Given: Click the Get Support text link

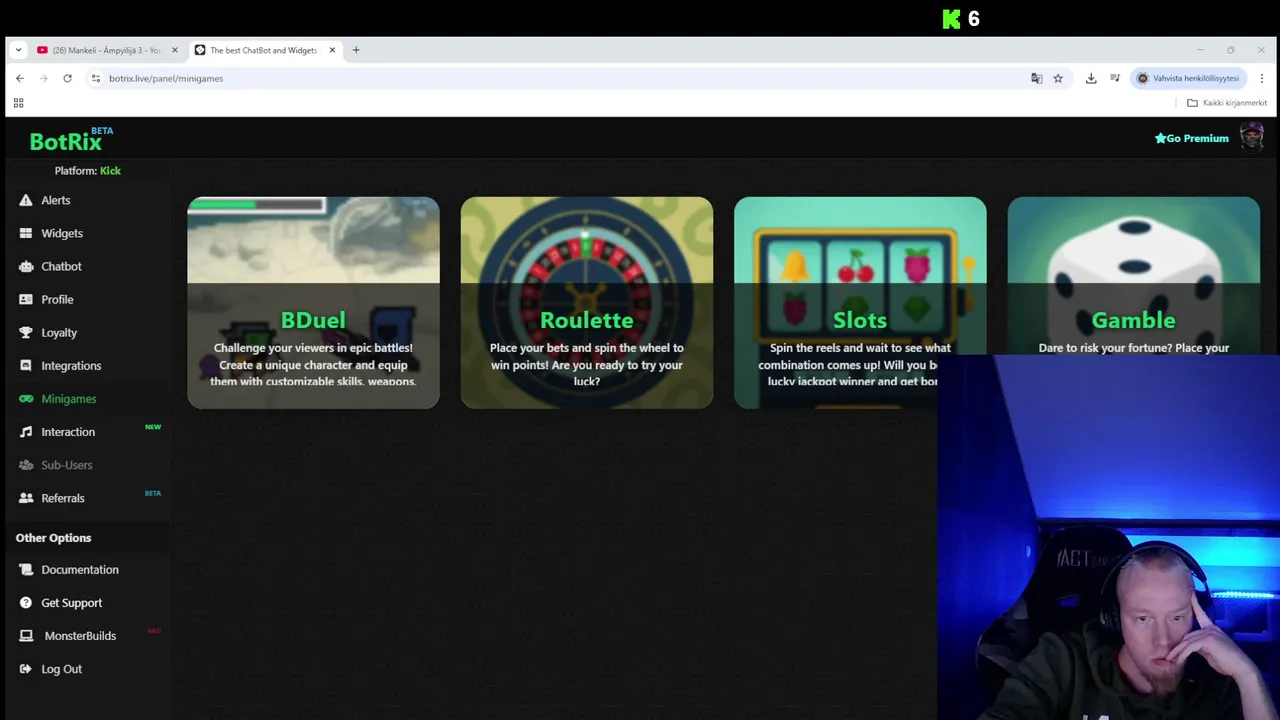Looking at the screenshot, I should pos(72,602).
